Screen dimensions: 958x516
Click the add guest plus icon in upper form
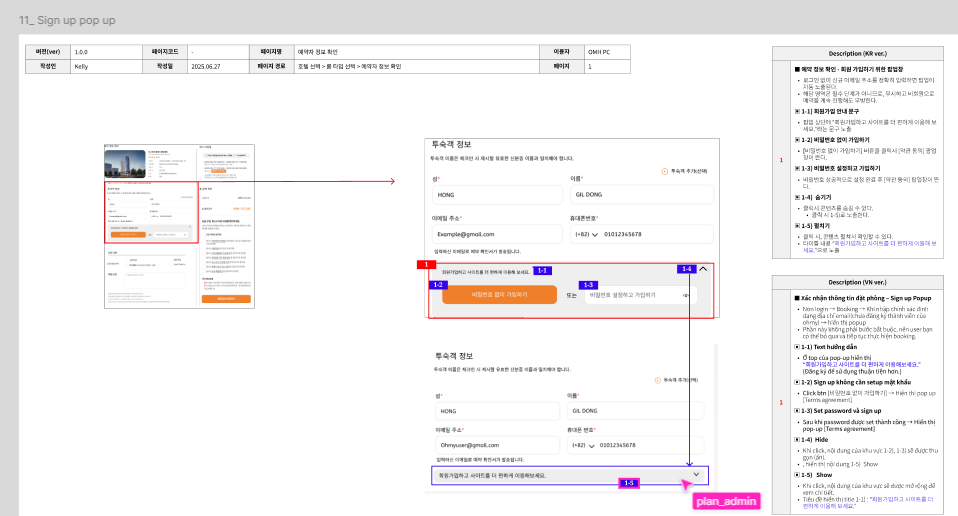pos(666,171)
